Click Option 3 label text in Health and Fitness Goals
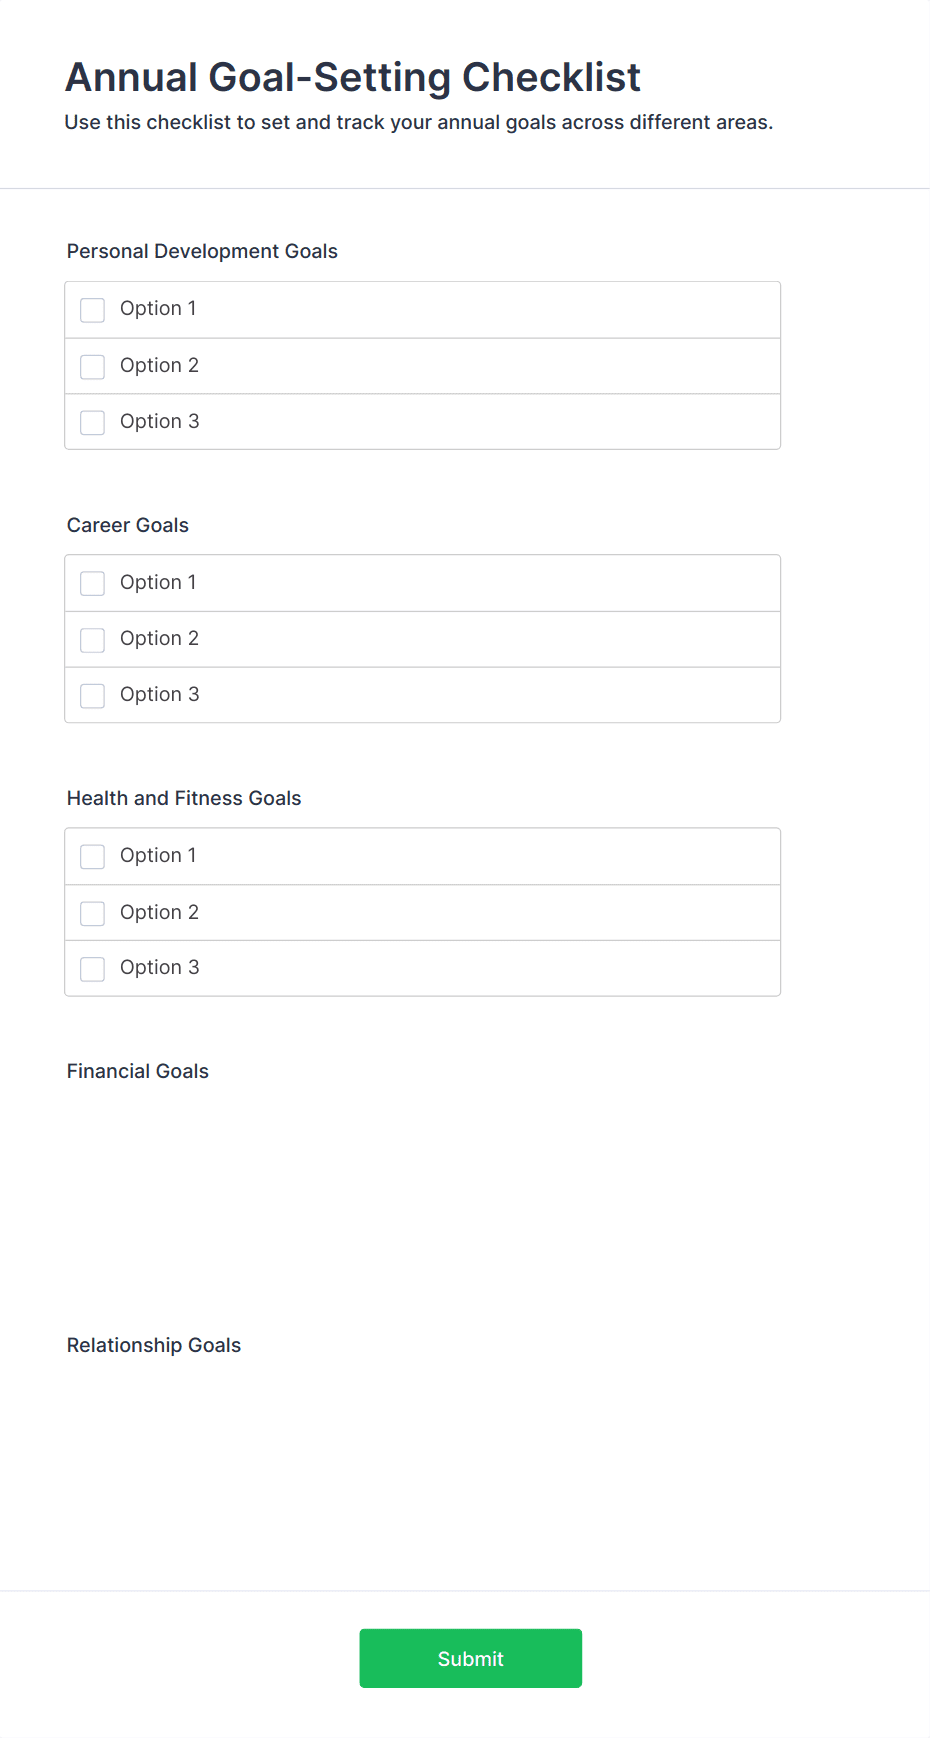This screenshot has width=930, height=1738. click(x=160, y=967)
